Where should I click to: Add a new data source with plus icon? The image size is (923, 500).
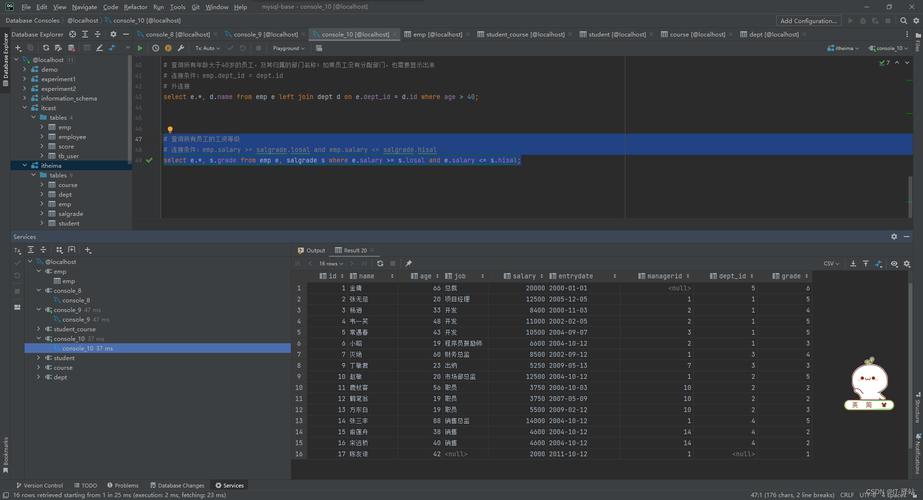tap(16, 47)
